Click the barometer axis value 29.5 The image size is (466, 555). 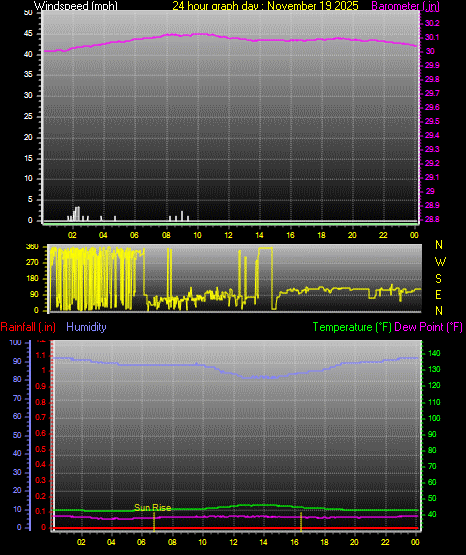[x=432, y=121]
